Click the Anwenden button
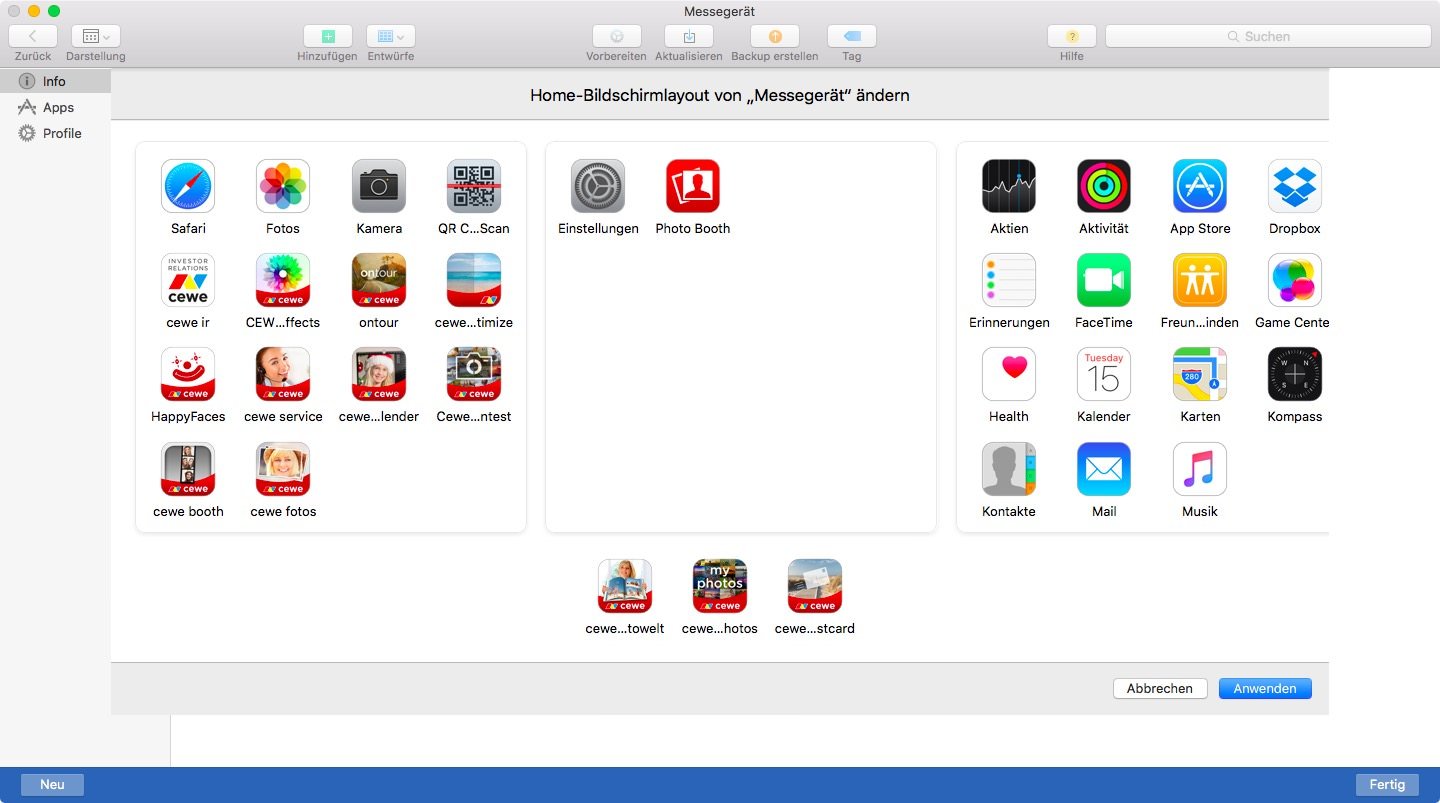Image resolution: width=1440 pixels, height=803 pixels. point(1265,688)
